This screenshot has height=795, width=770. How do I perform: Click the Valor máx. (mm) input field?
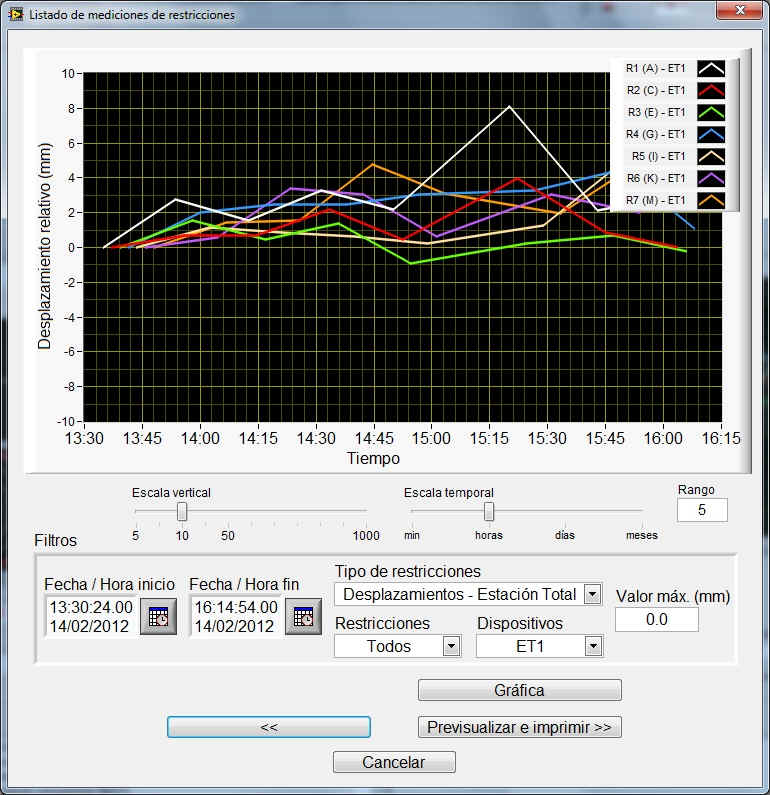[x=657, y=620]
